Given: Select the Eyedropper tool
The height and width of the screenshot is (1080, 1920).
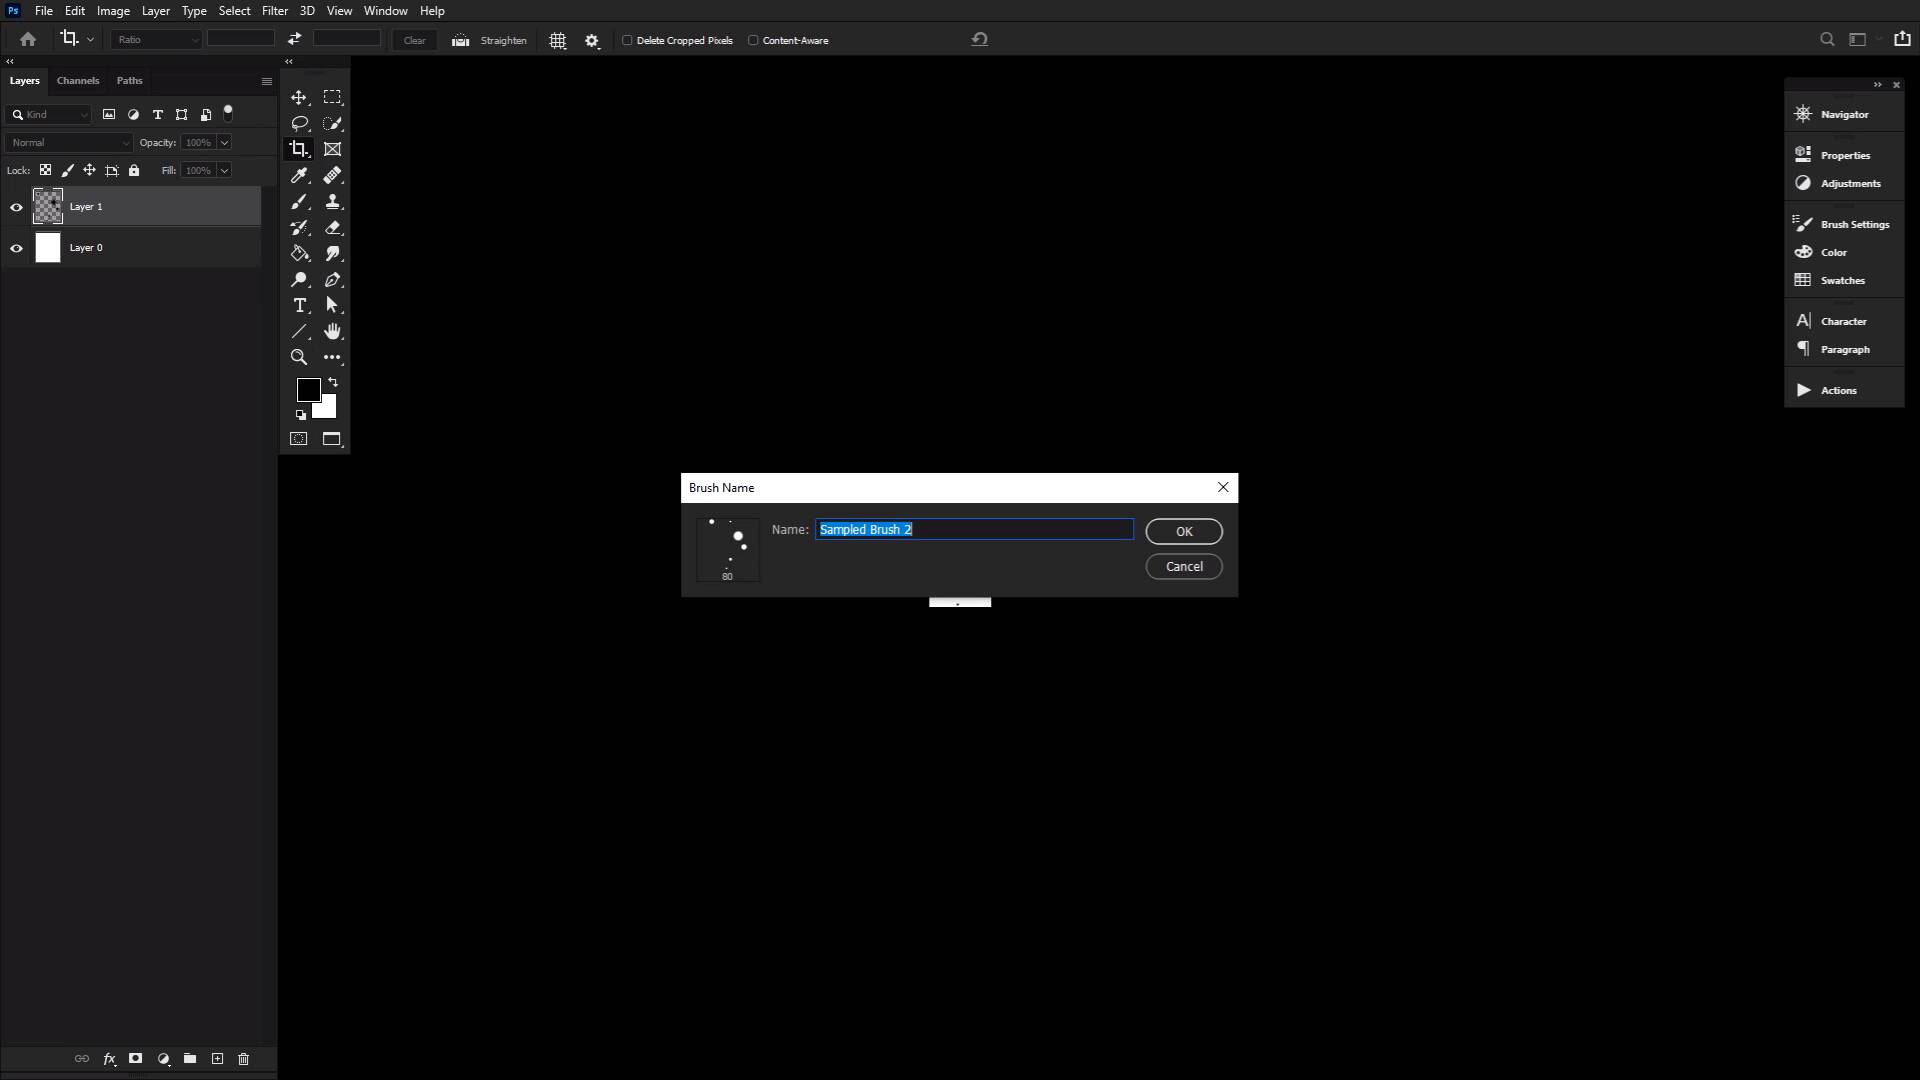Looking at the screenshot, I should tap(298, 176).
